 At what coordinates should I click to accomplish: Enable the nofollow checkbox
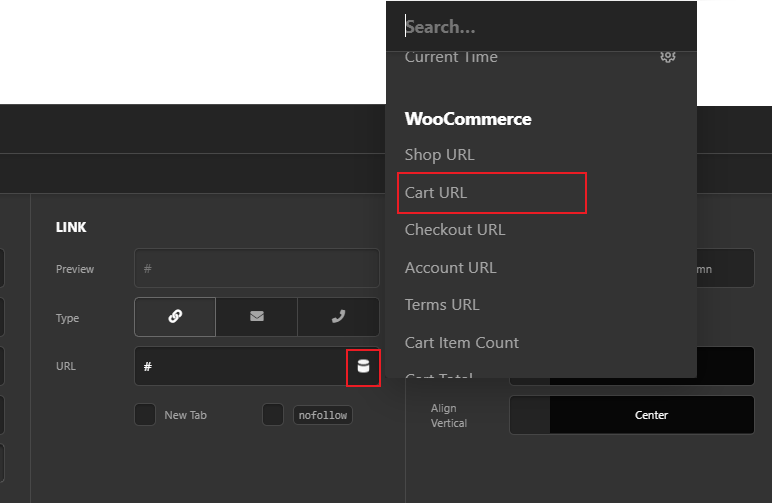(x=273, y=415)
